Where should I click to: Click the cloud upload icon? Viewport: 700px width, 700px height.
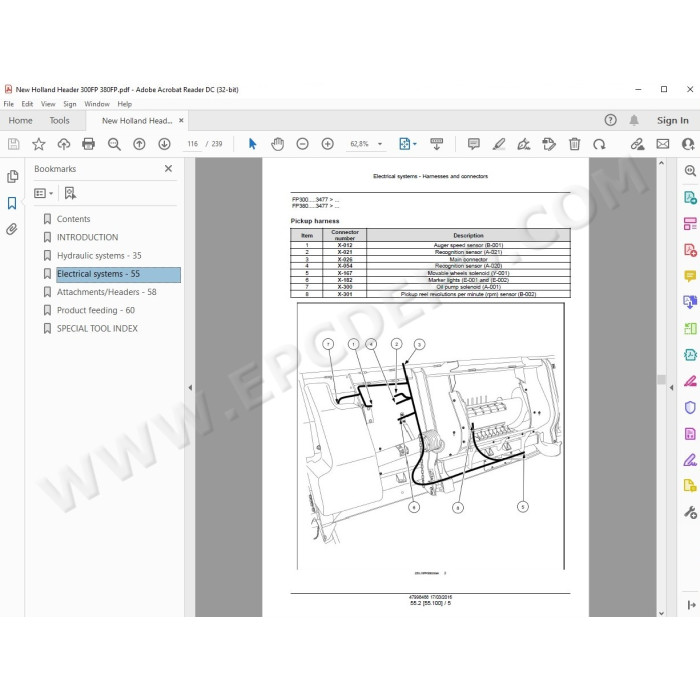pos(64,144)
